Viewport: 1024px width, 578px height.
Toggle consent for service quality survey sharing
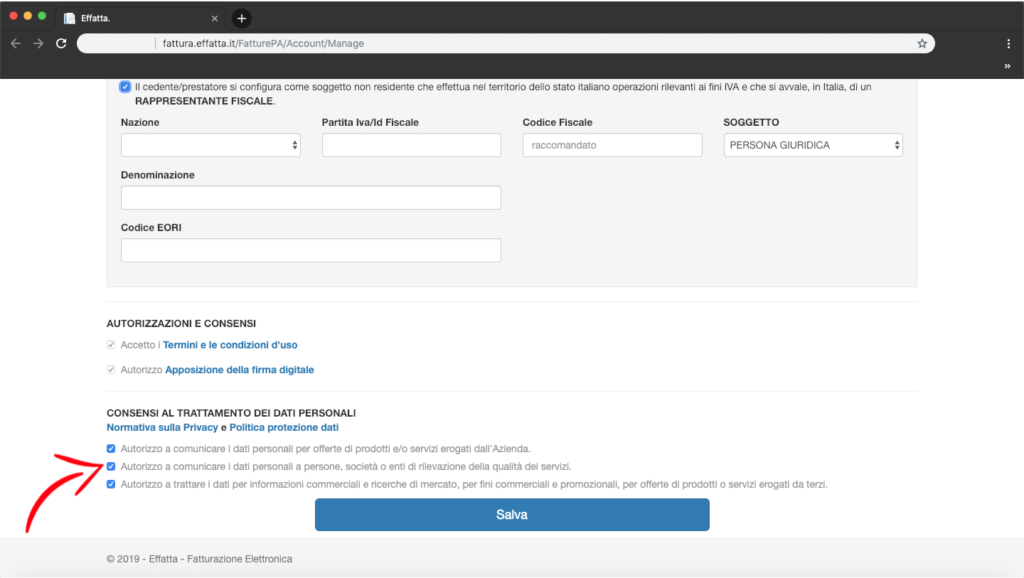(x=111, y=466)
